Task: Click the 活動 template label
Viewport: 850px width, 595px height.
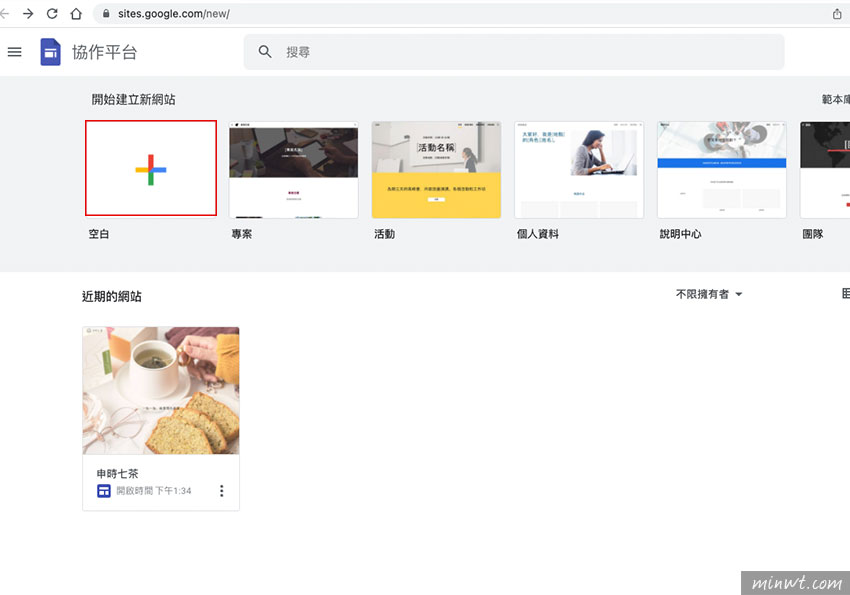Action: [x=384, y=234]
